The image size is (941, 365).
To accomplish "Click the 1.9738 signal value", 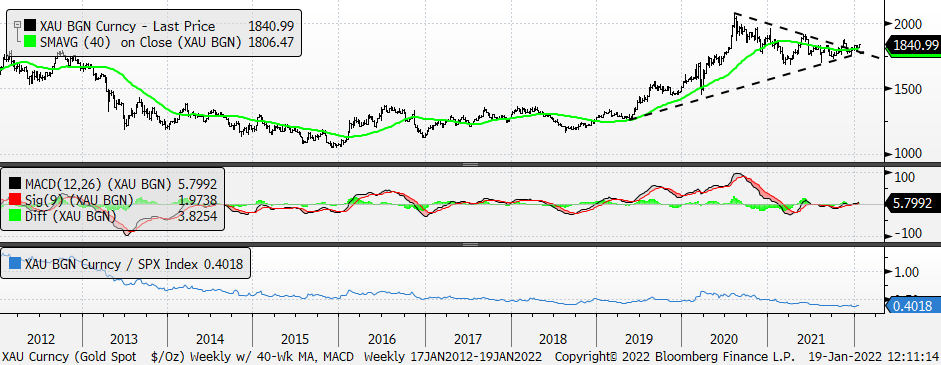I will pyautogui.click(x=197, y=200).
